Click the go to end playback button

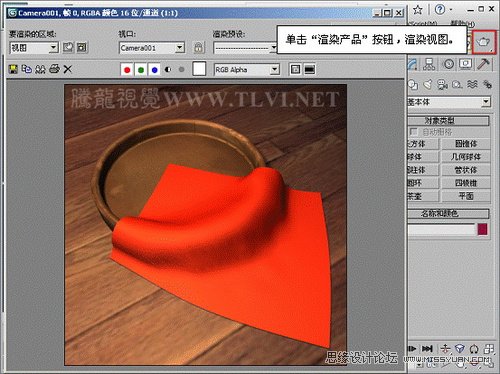[427, 349]
